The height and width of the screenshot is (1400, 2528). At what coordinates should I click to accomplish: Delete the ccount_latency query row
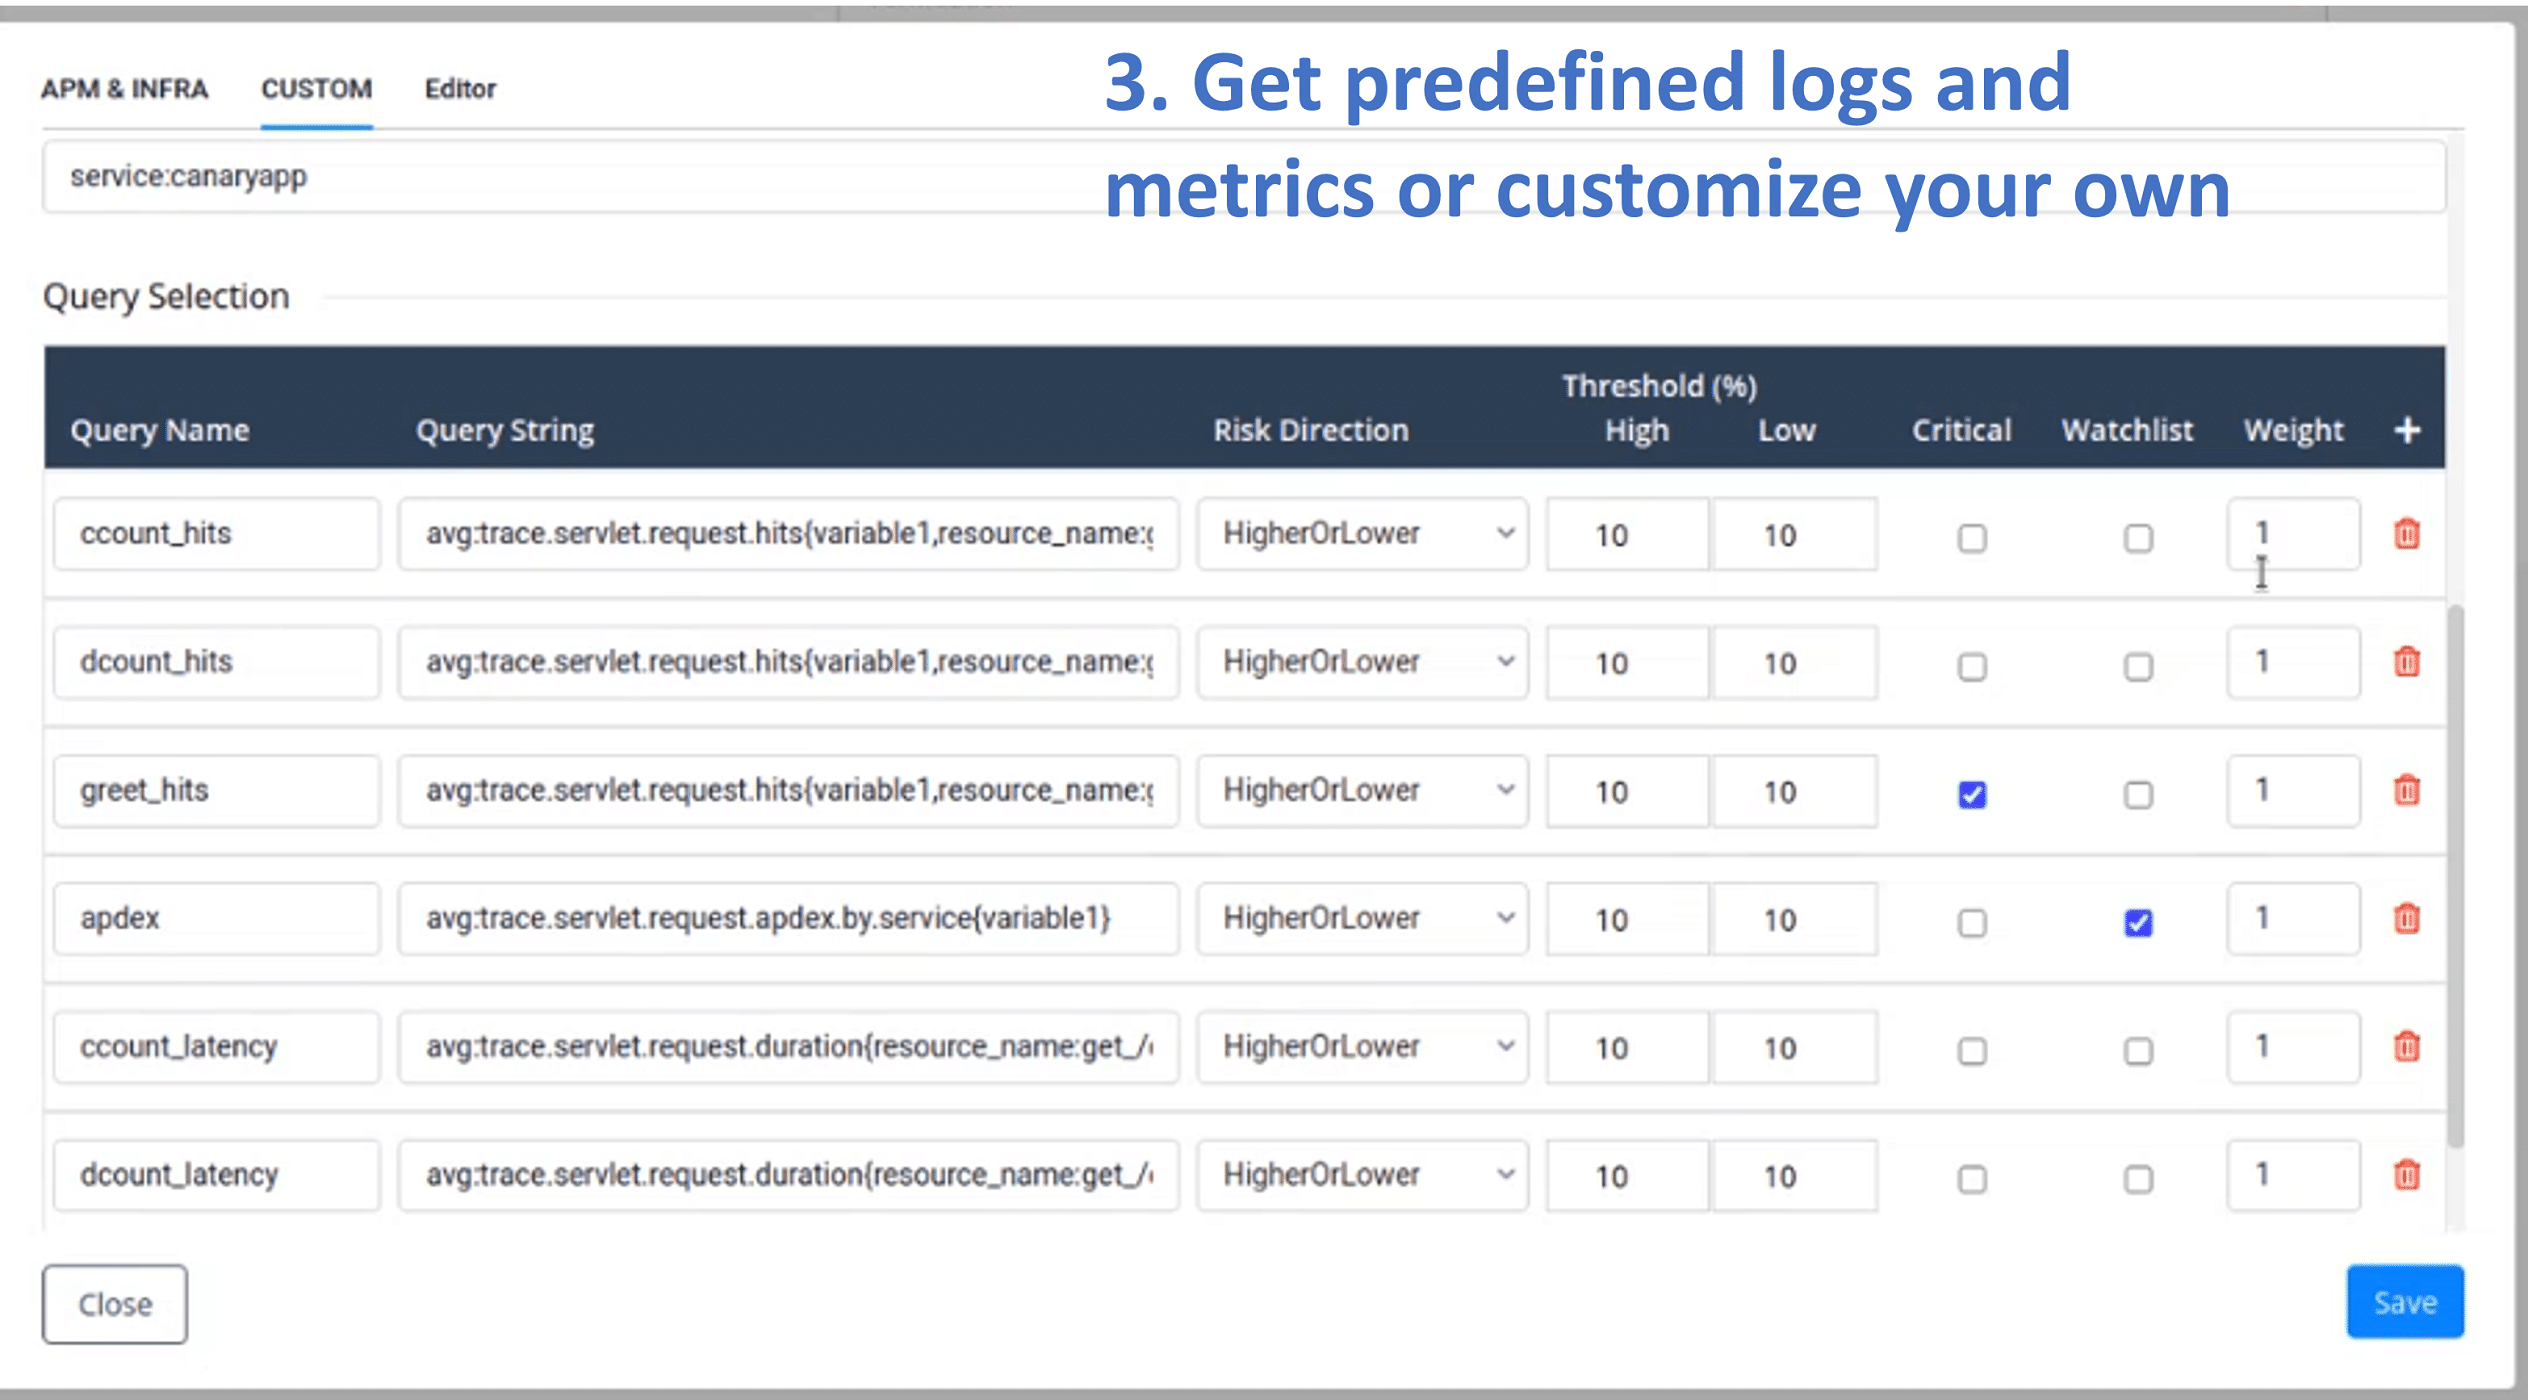pos(2408,1047)
